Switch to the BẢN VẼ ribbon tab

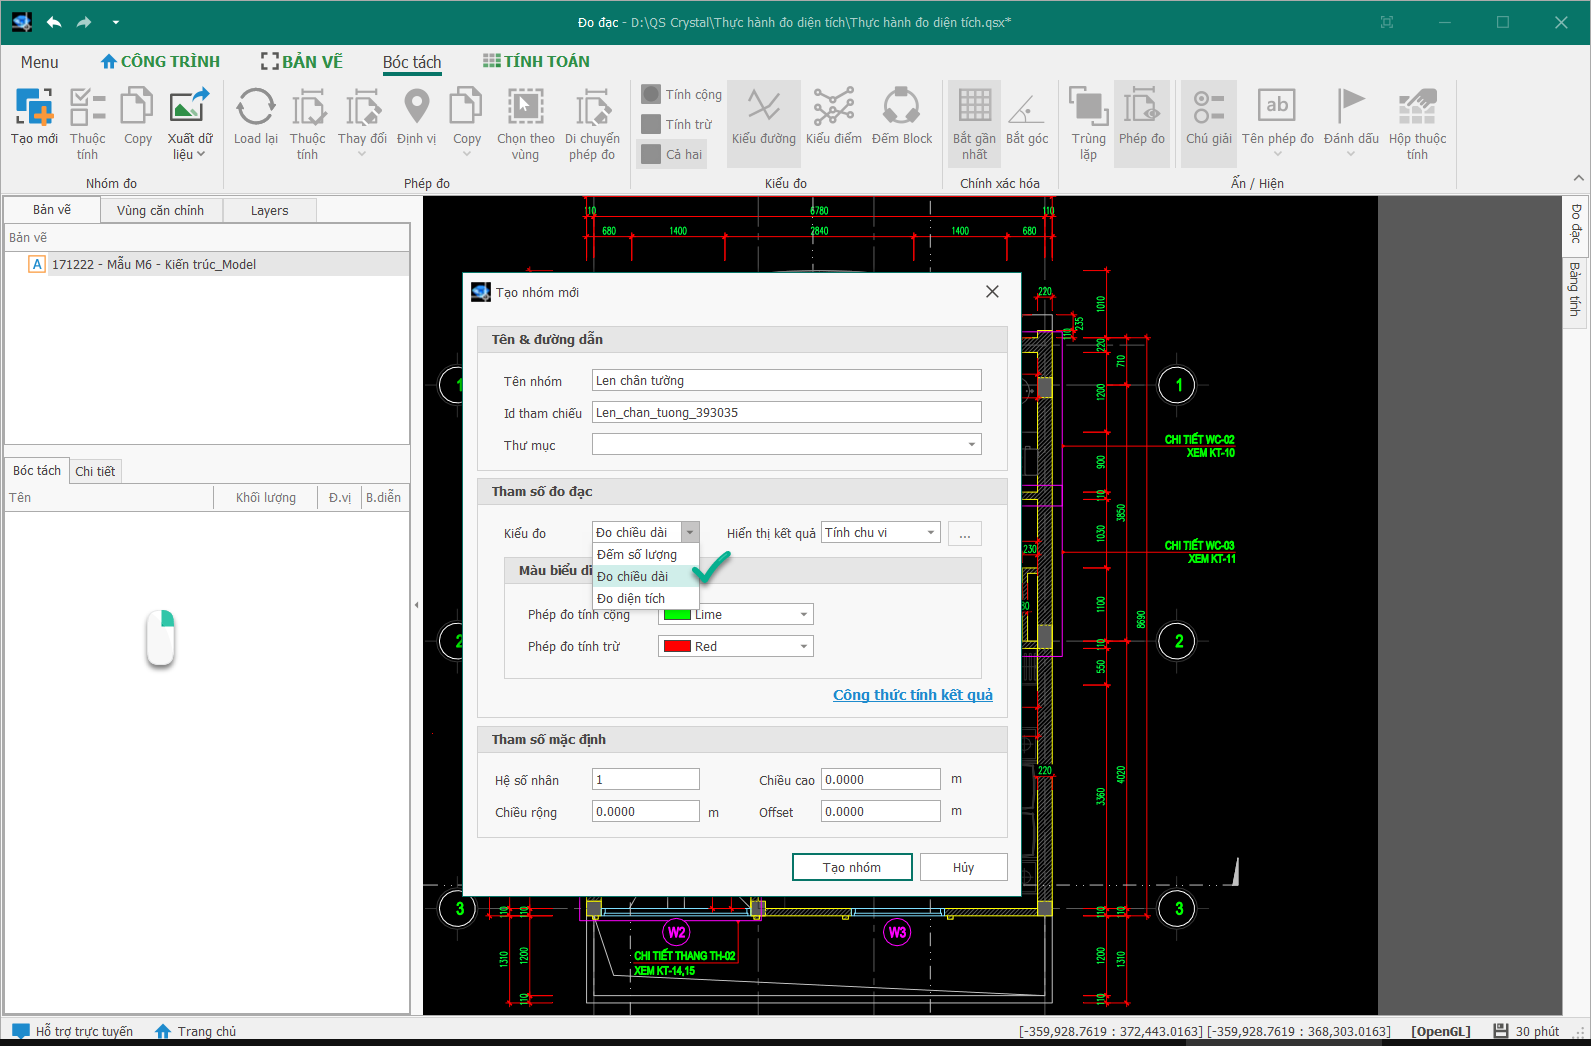click(302, 61)
